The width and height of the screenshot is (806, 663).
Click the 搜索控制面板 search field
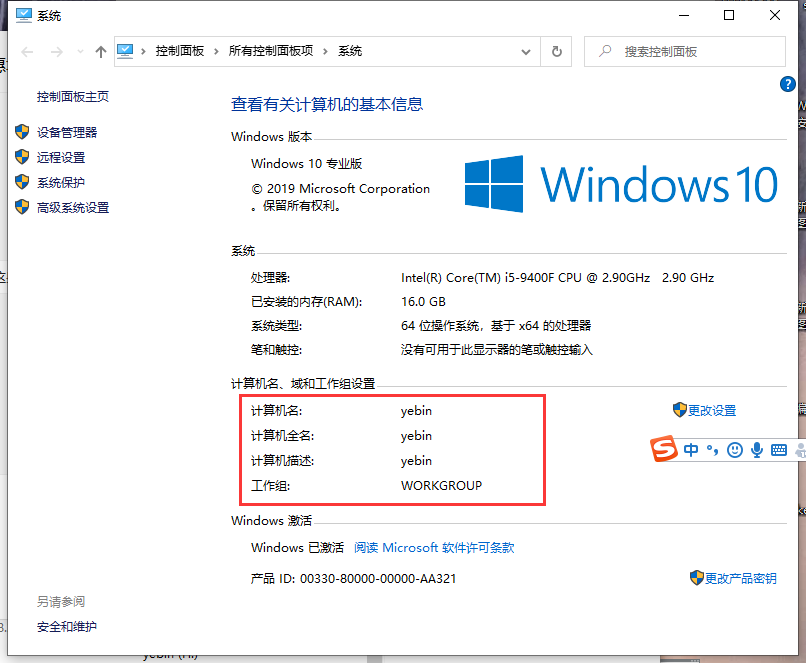[685, 51]
